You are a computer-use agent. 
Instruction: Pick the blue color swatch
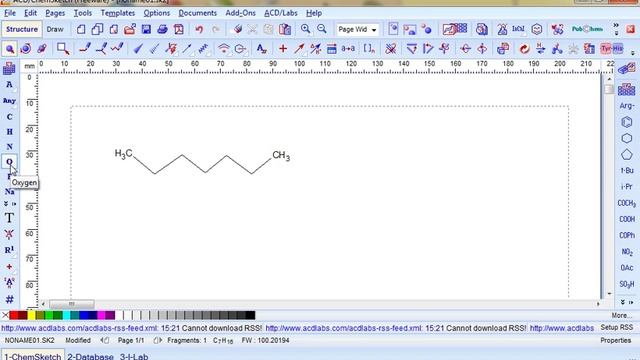coord(84,315)
